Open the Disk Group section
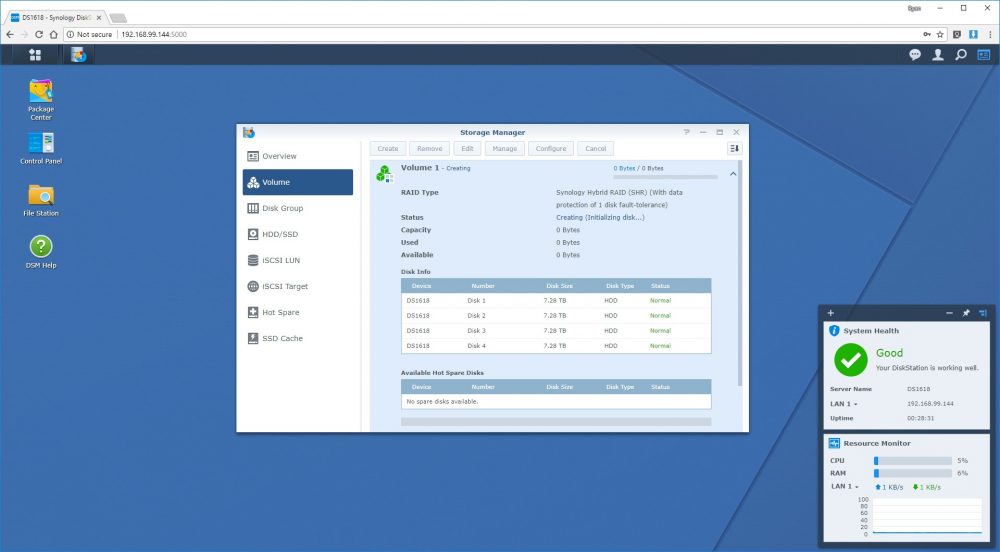1000x552 pixels. [x=298, y=208]
